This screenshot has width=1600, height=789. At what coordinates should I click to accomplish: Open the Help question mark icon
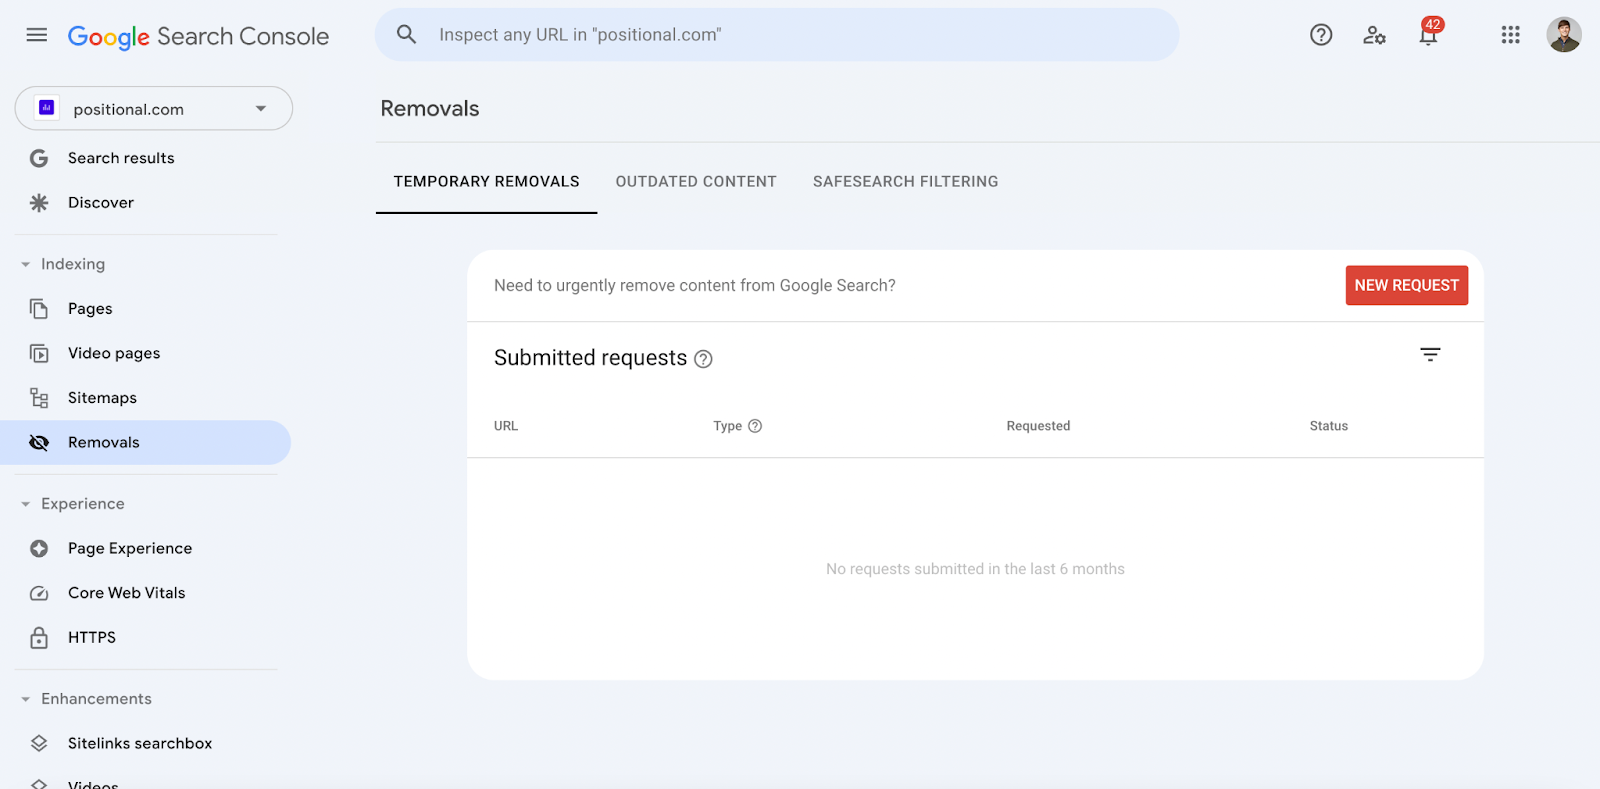1321,35
